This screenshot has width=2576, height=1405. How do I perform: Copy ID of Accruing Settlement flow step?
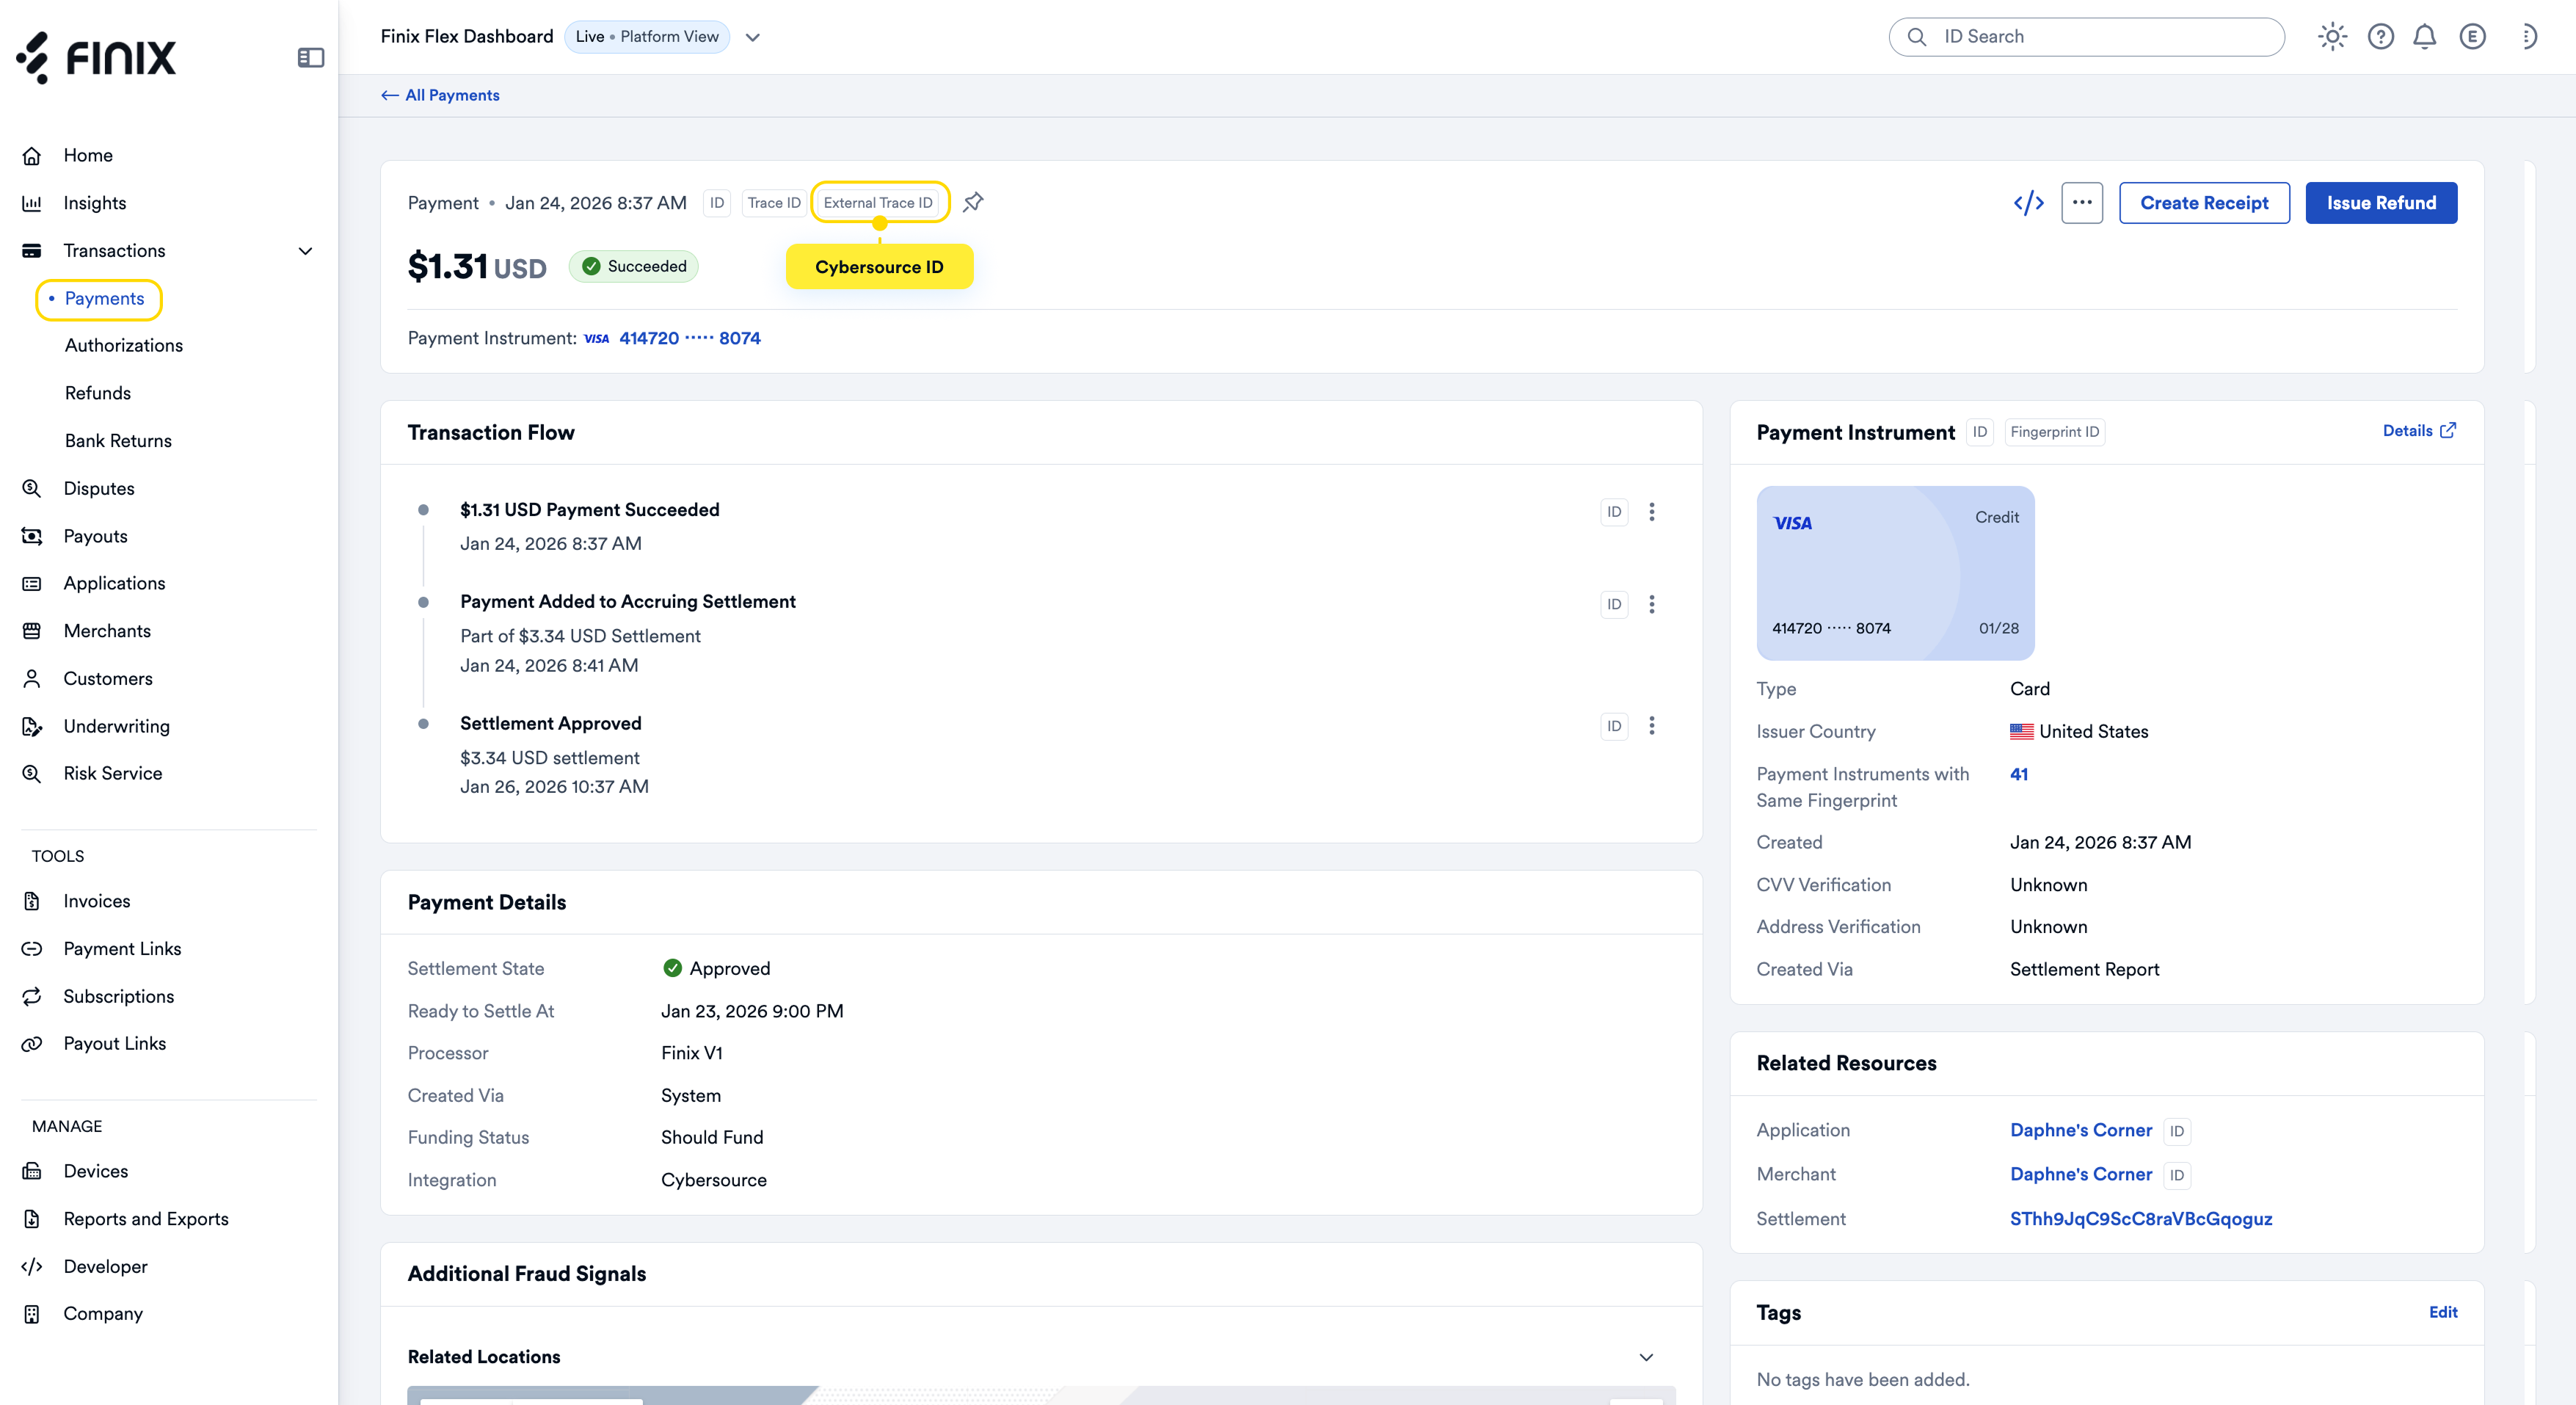tap(1614, 604)
